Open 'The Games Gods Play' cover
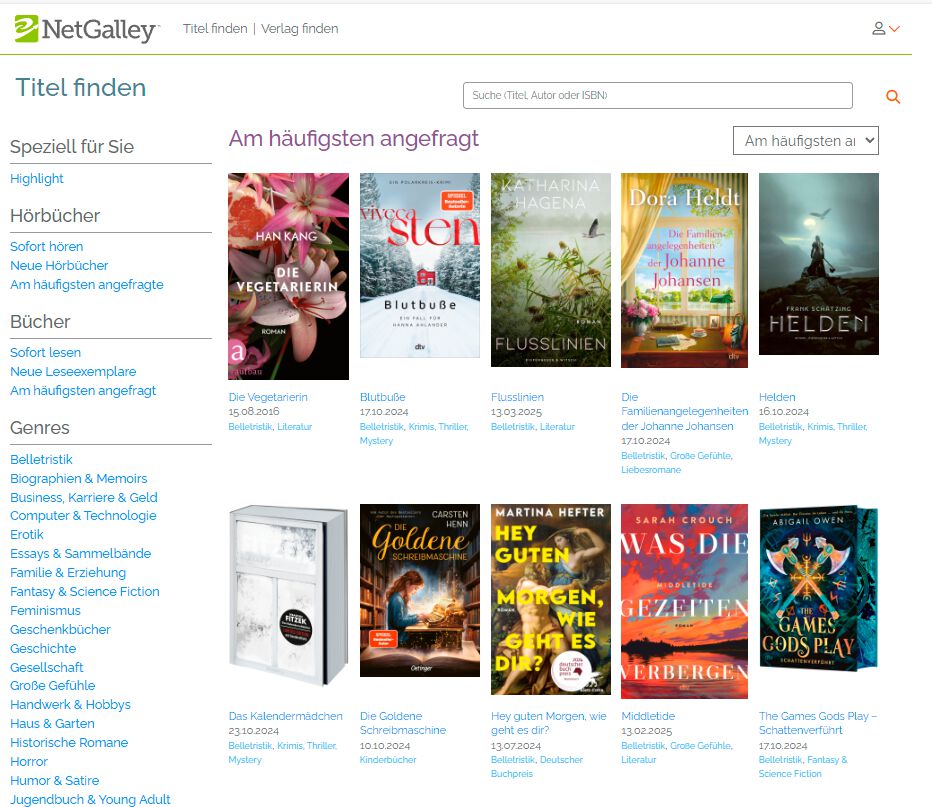The height and width of the screenshot is (807, 932). click(818, 588)
